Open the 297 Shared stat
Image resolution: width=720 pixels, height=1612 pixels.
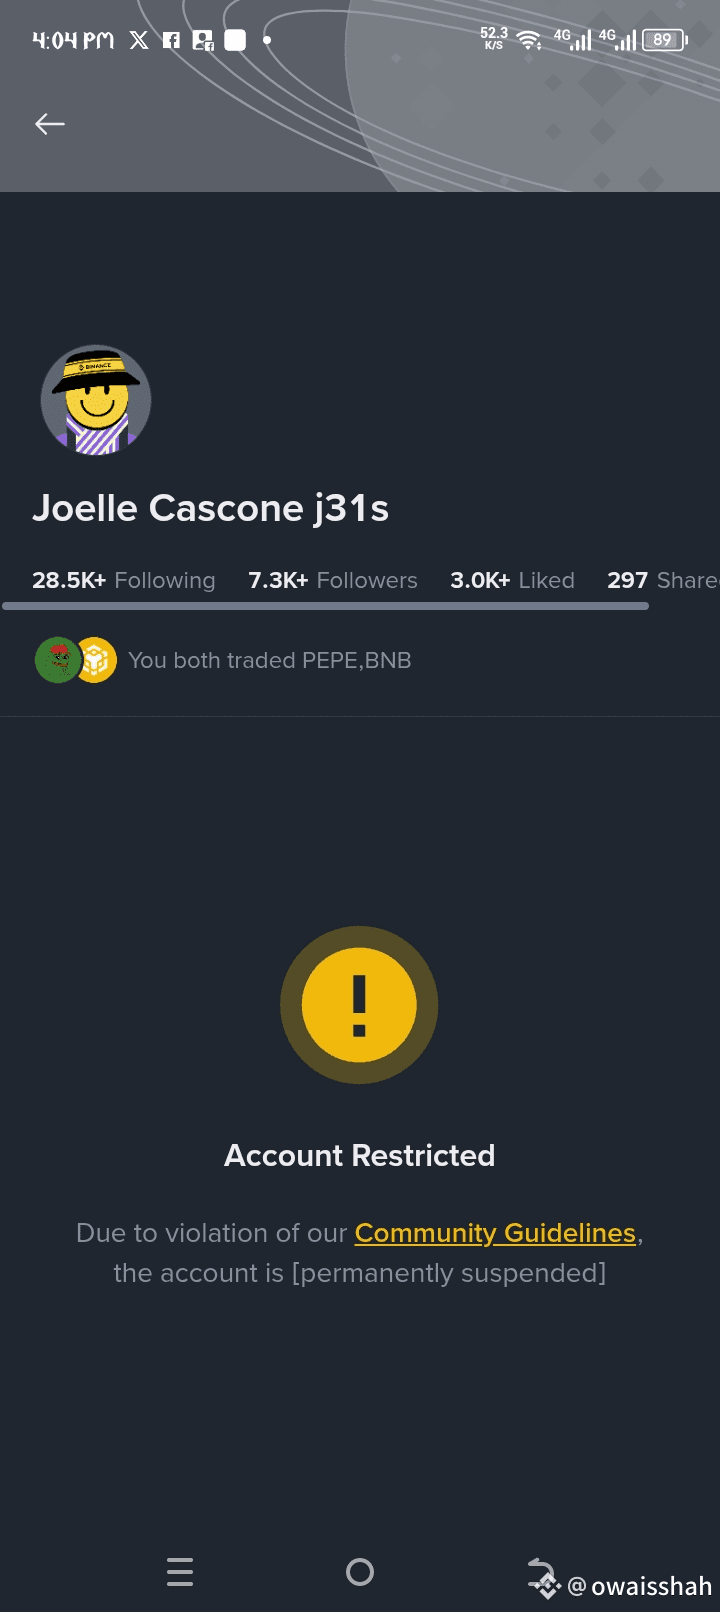(x=663, y=580)
